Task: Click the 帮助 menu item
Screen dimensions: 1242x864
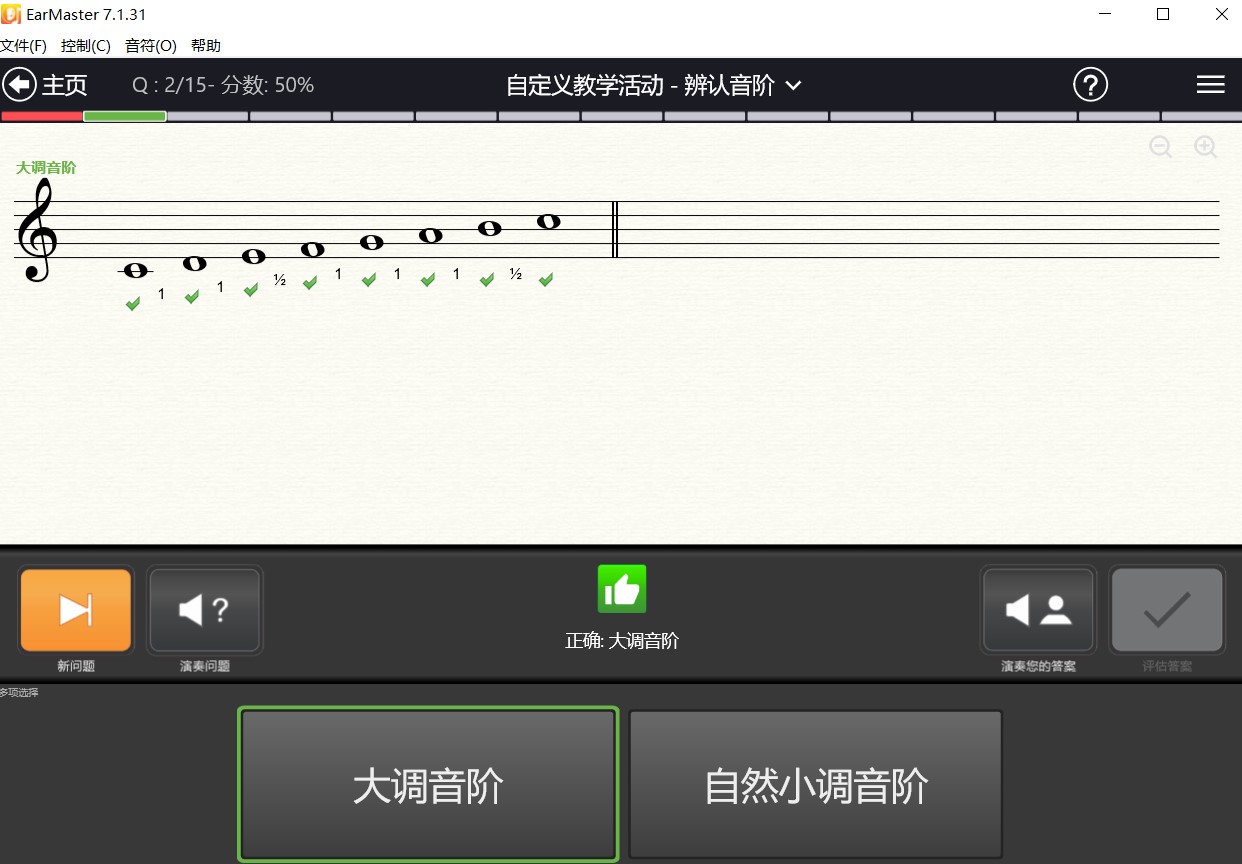Action: pyautogui.click(x=205, y=45)
